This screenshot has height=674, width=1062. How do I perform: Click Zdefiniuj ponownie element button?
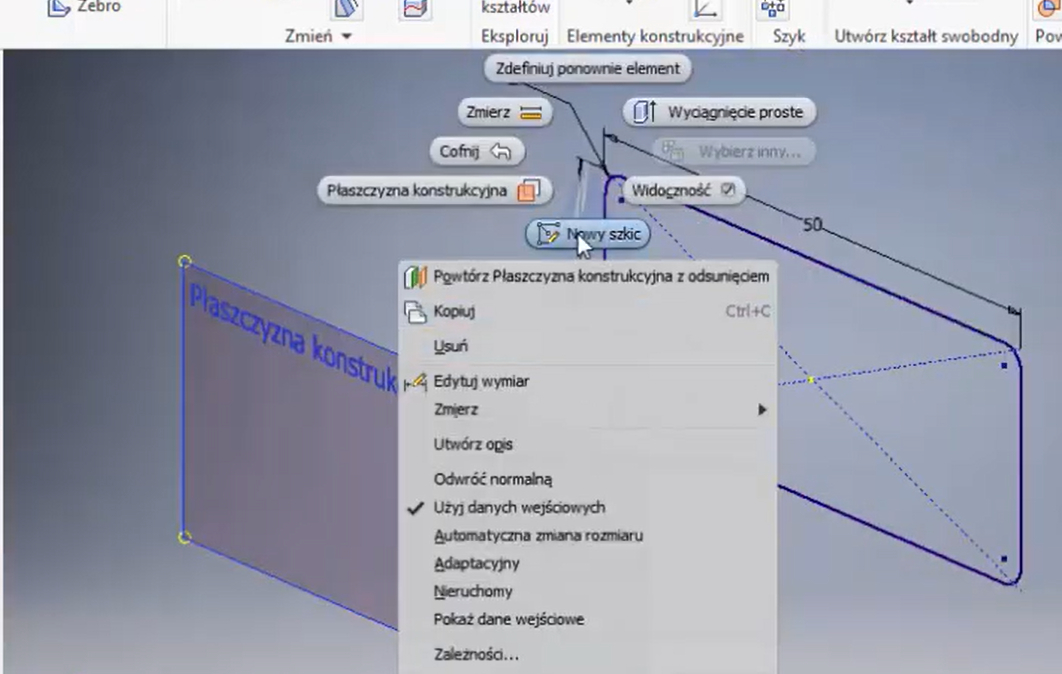(587, 69)
